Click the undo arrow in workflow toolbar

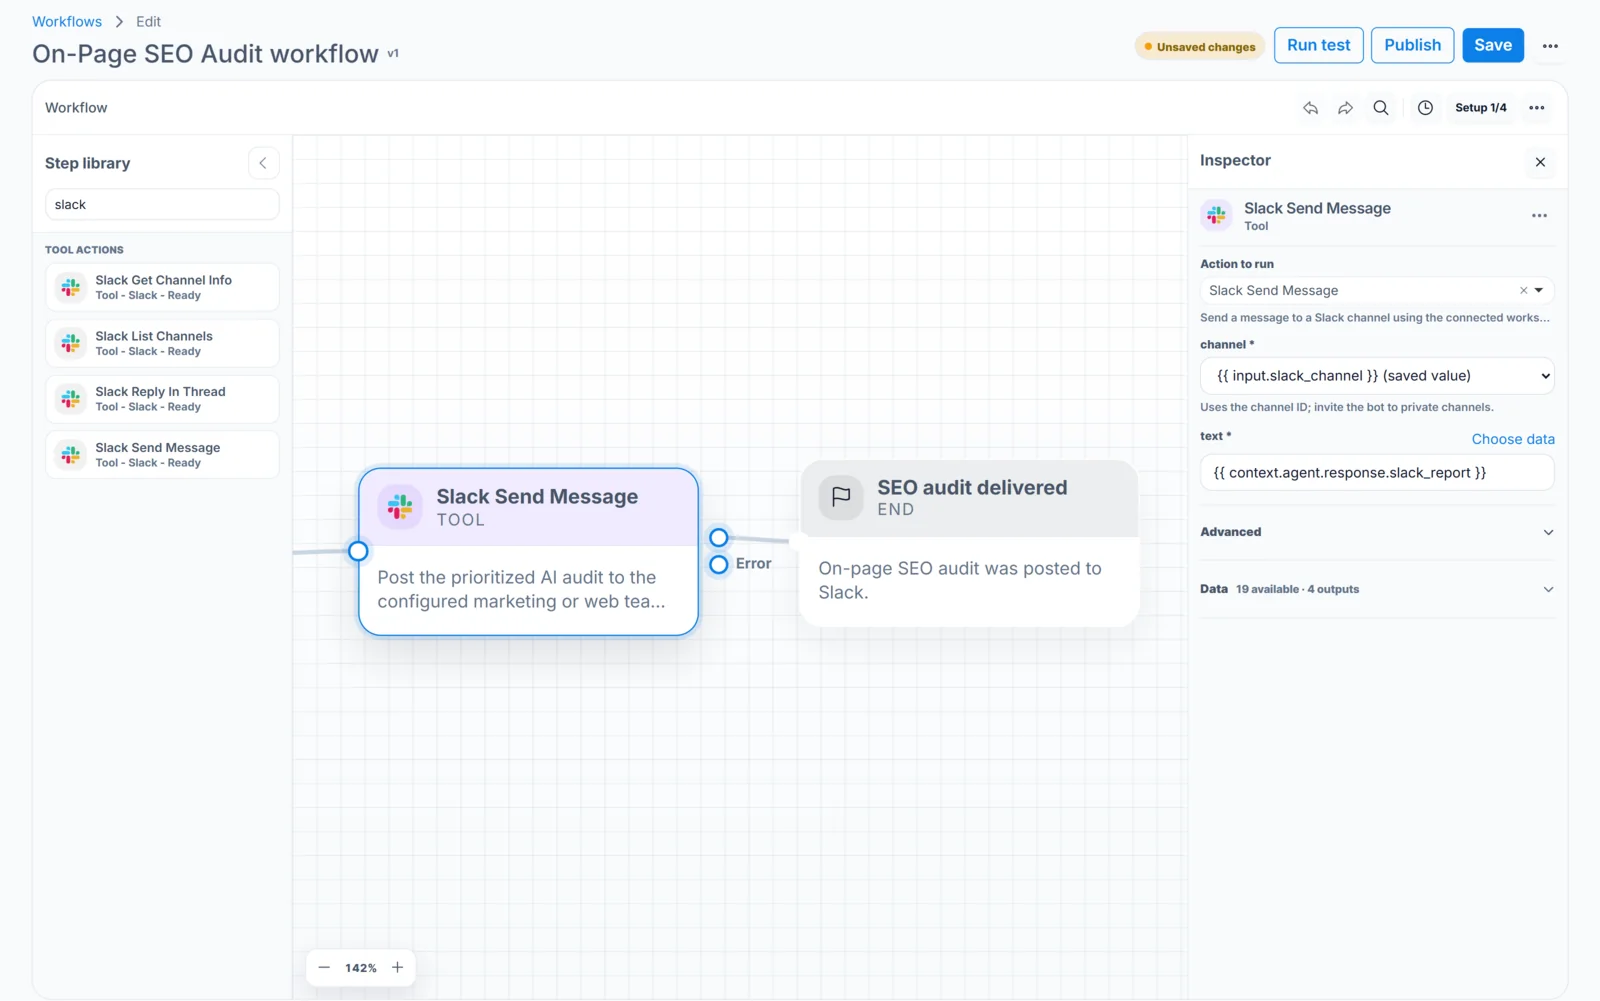click(x=1310, y=108)
